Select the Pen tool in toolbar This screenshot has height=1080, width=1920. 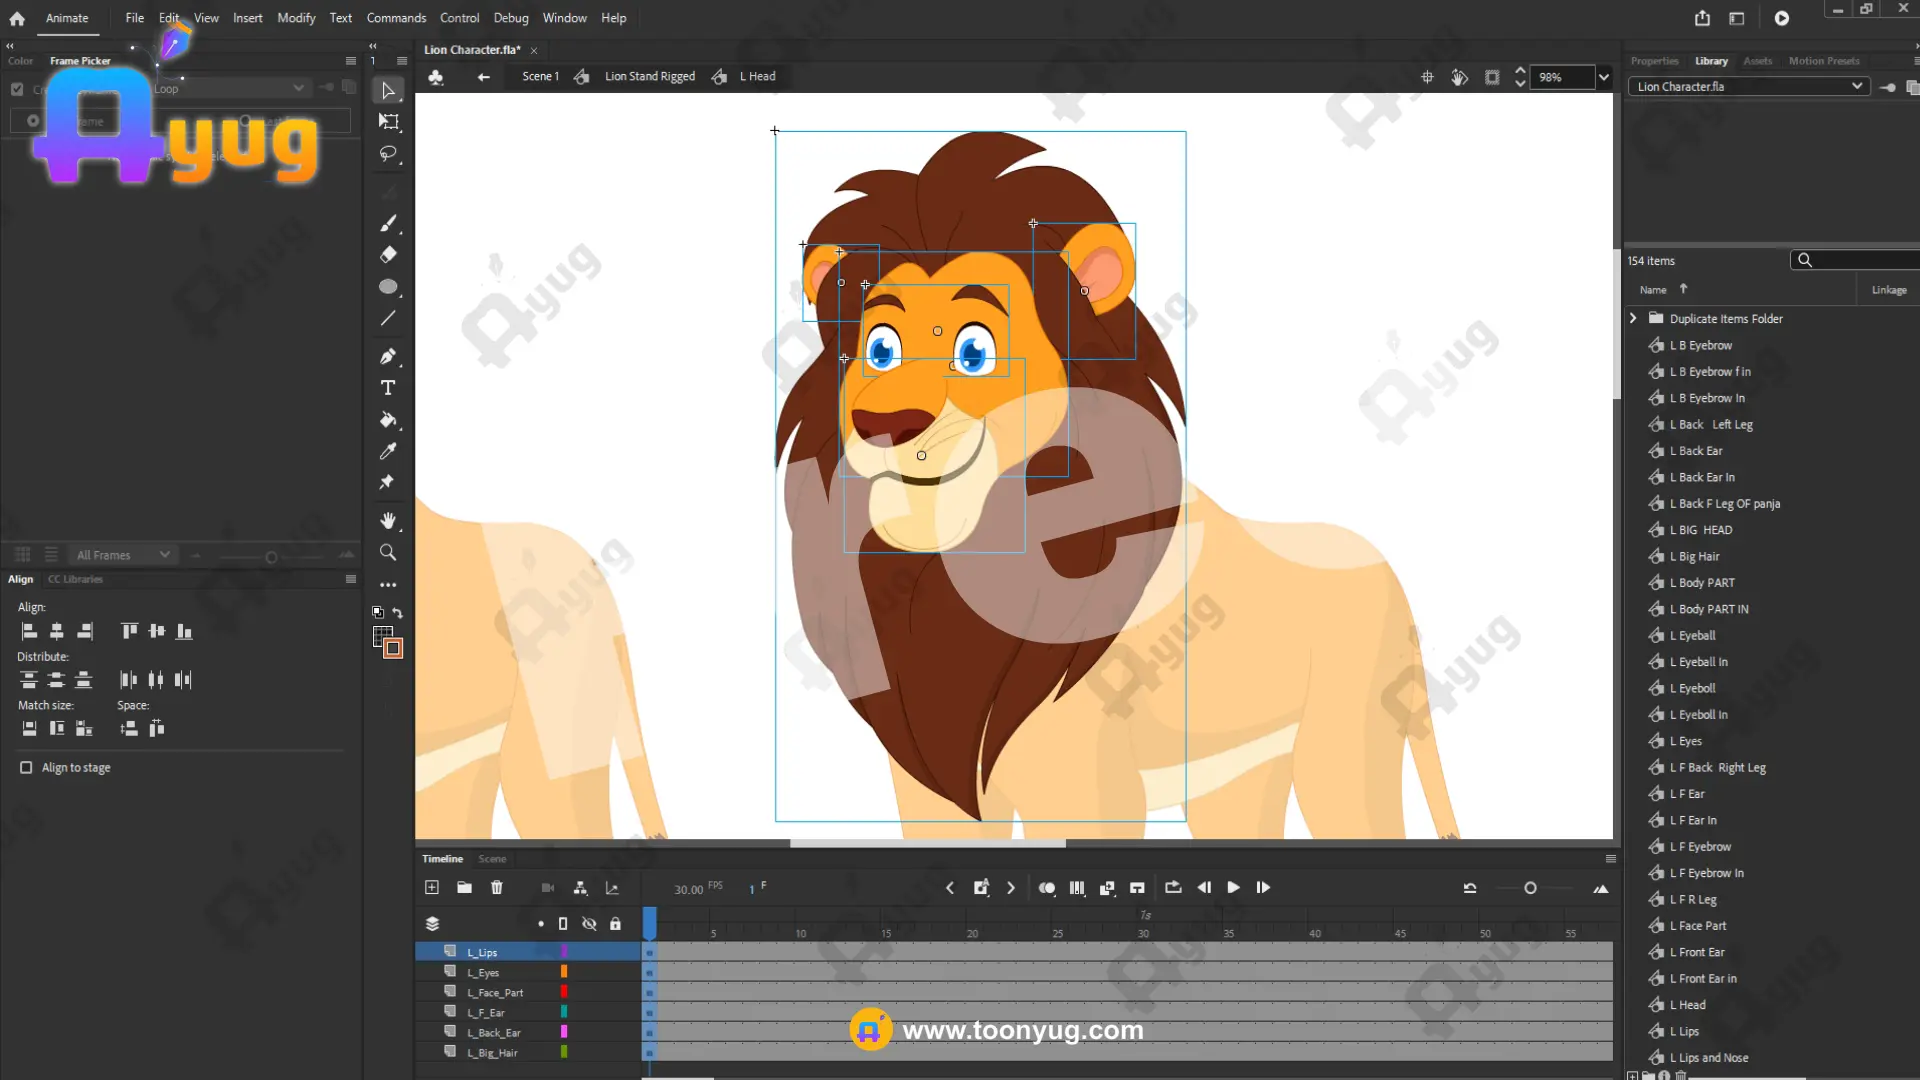tap(388, 356)
